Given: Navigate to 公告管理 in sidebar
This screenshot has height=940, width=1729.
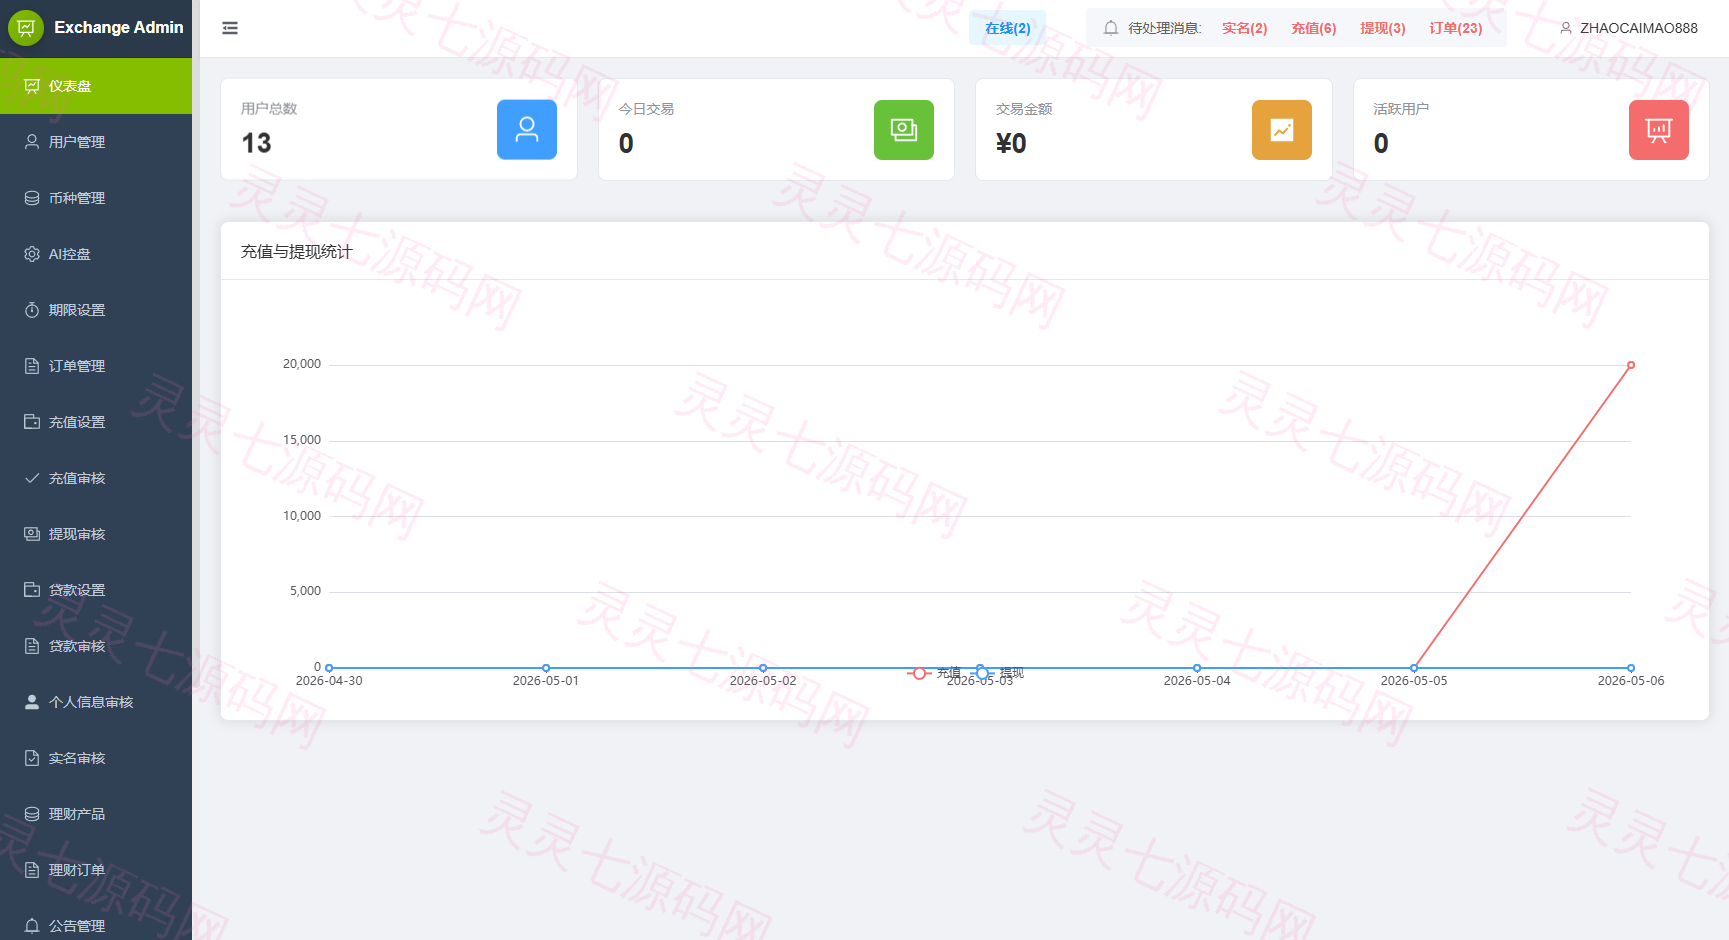Looking at the screenshot, I should point(96,925).
